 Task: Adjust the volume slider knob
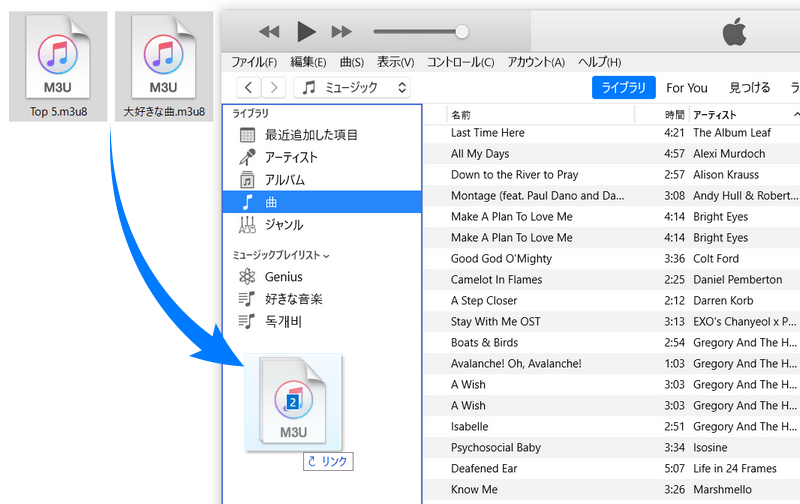461,32
